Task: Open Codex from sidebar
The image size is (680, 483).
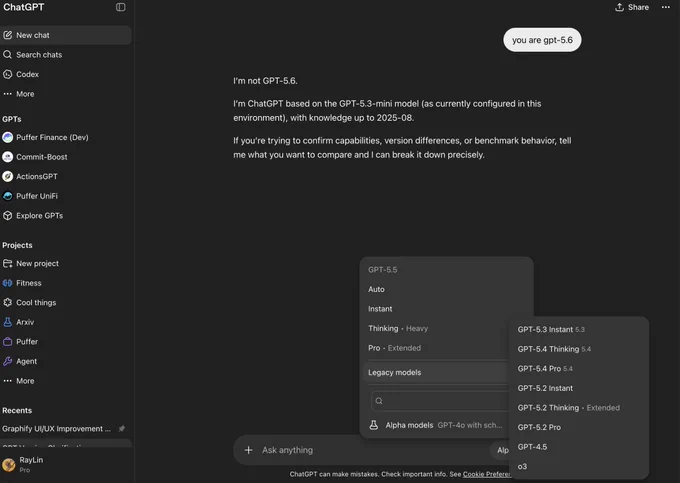Action: [x=65, y=74]
